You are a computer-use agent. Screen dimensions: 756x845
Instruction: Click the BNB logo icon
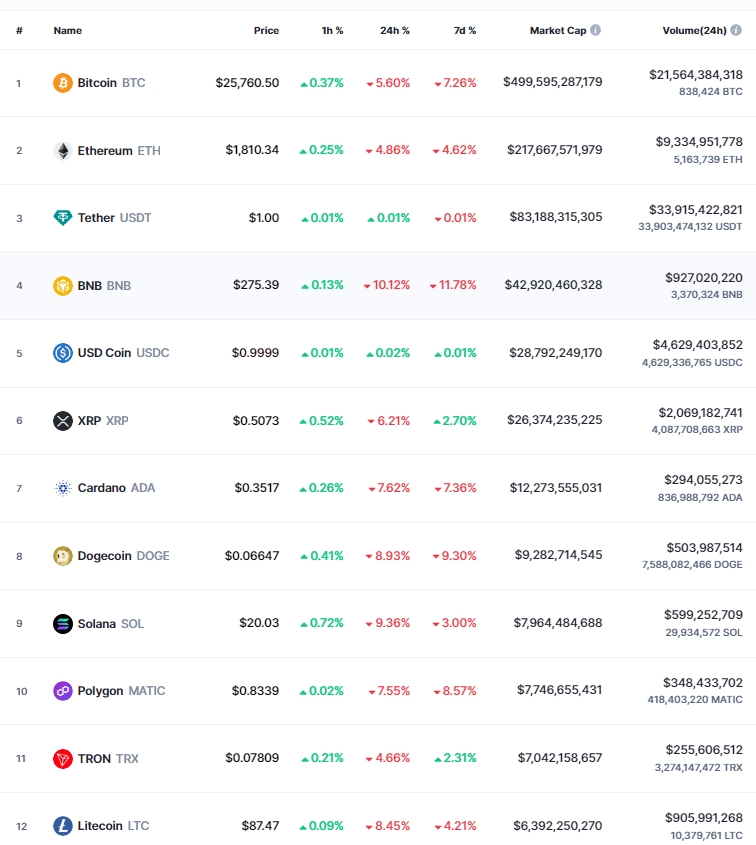pyautogui.click(x=63, y=286)
